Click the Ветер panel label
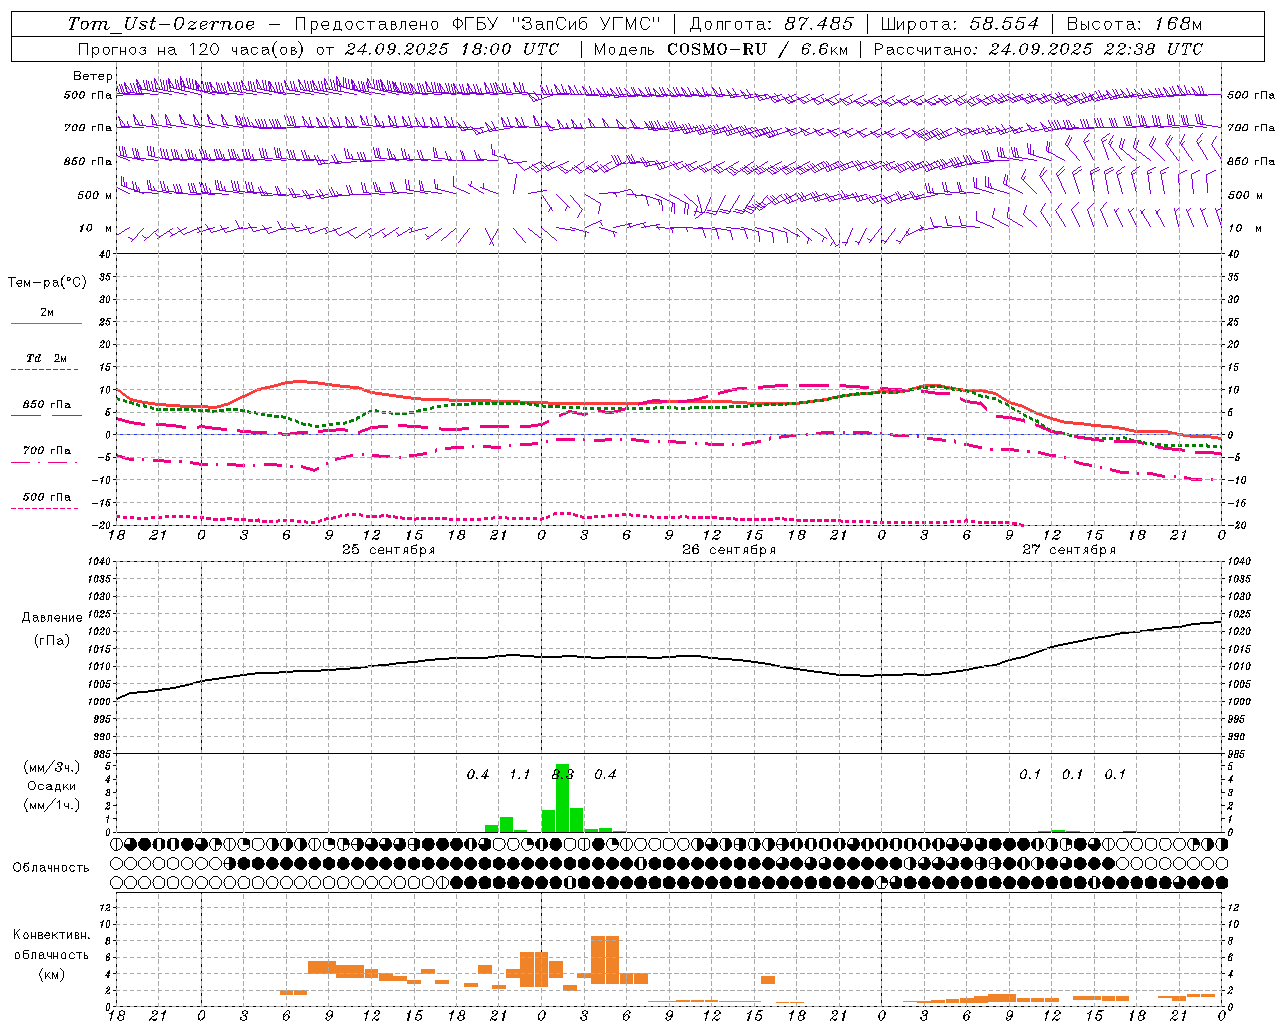The height and width of the screenshot is (1024, 1280). point(92,76)
